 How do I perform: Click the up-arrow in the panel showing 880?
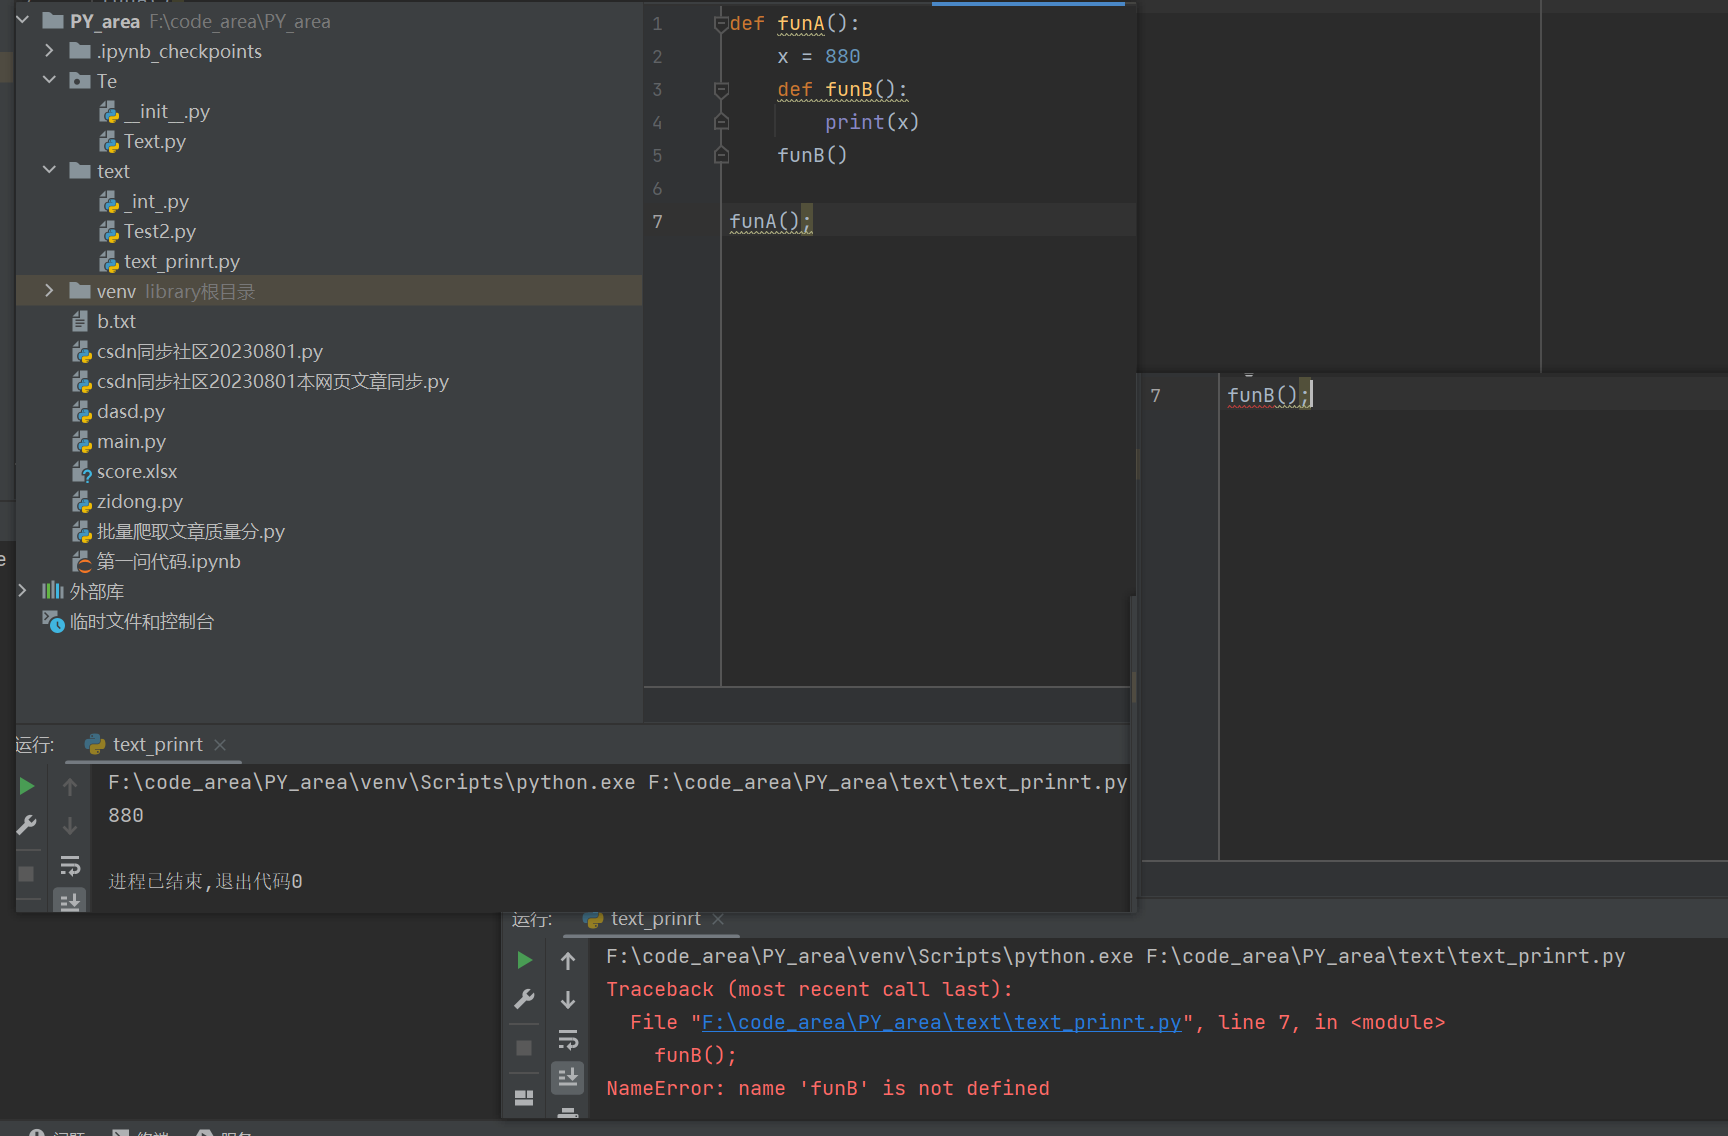70,787
